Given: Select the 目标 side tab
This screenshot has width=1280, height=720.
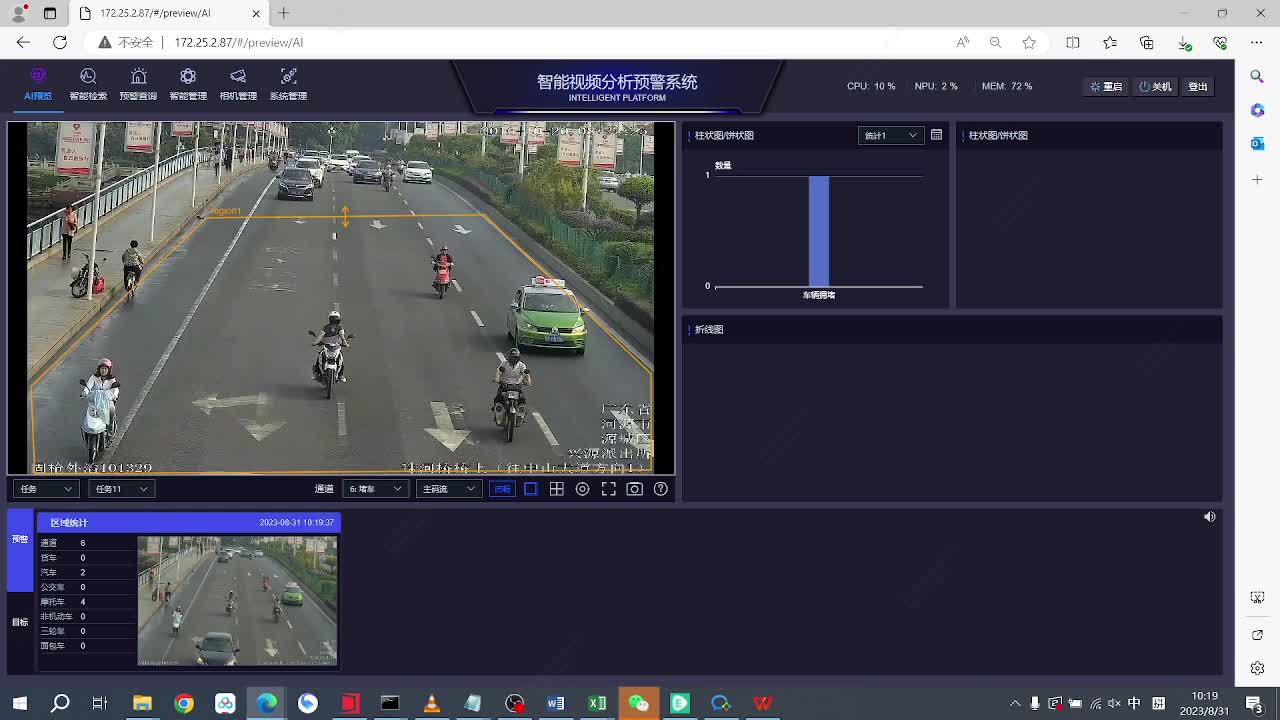Looking at the screenshot, I should pyautogui.click(x=20, y=622).
